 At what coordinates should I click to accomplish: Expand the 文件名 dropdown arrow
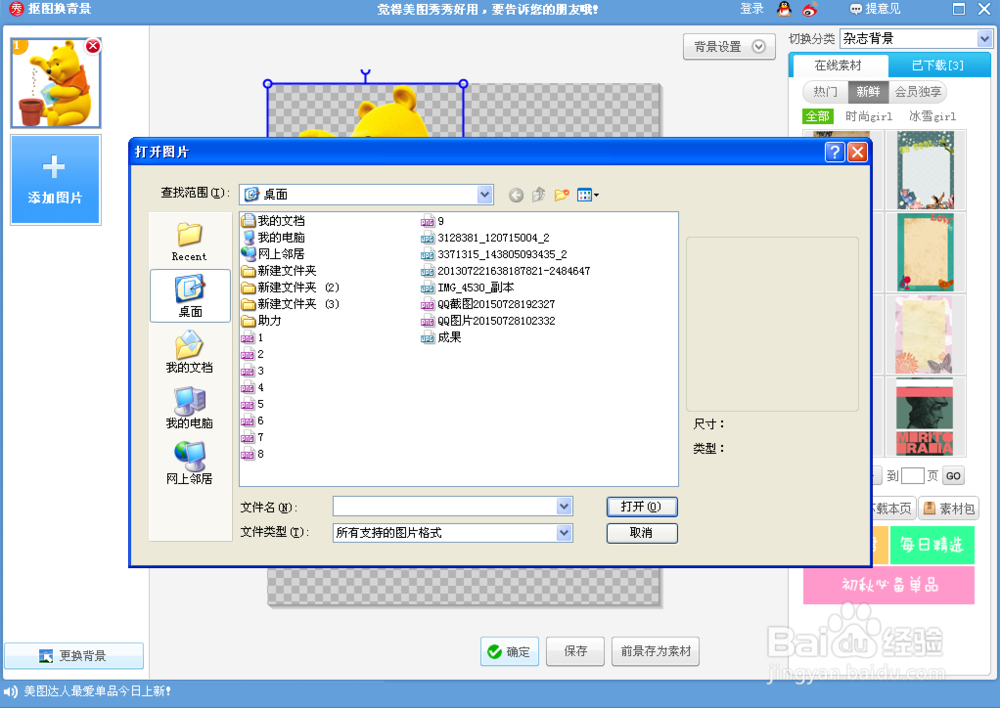[x=564, y=506]
